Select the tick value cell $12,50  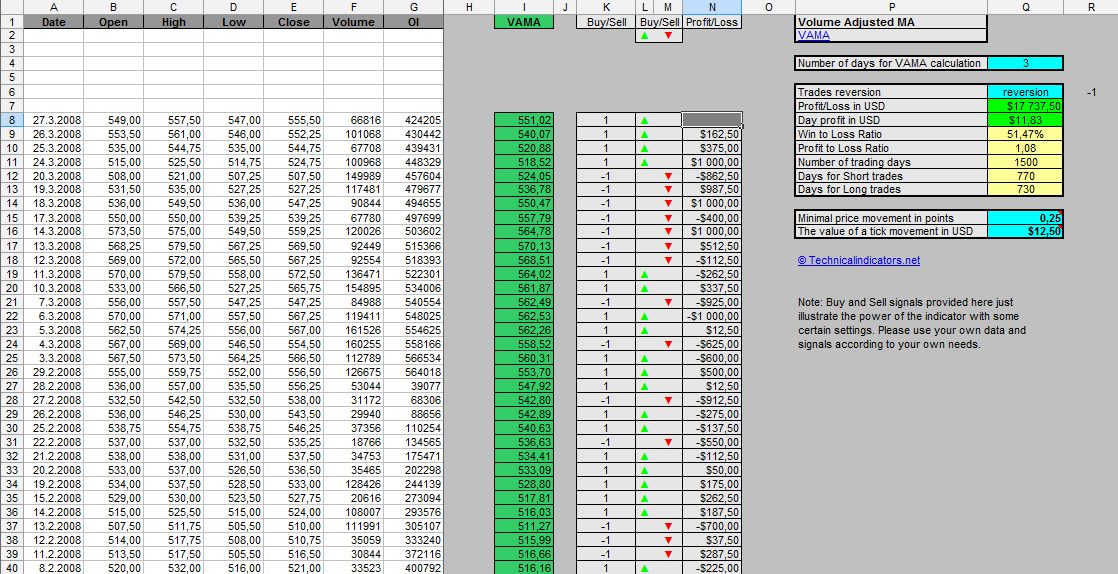1025,232
